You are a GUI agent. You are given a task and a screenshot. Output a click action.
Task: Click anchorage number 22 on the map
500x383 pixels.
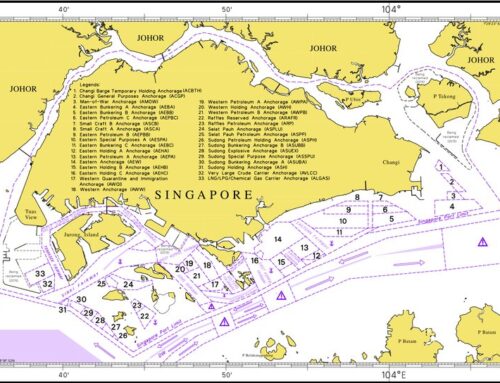coord(144,316)
